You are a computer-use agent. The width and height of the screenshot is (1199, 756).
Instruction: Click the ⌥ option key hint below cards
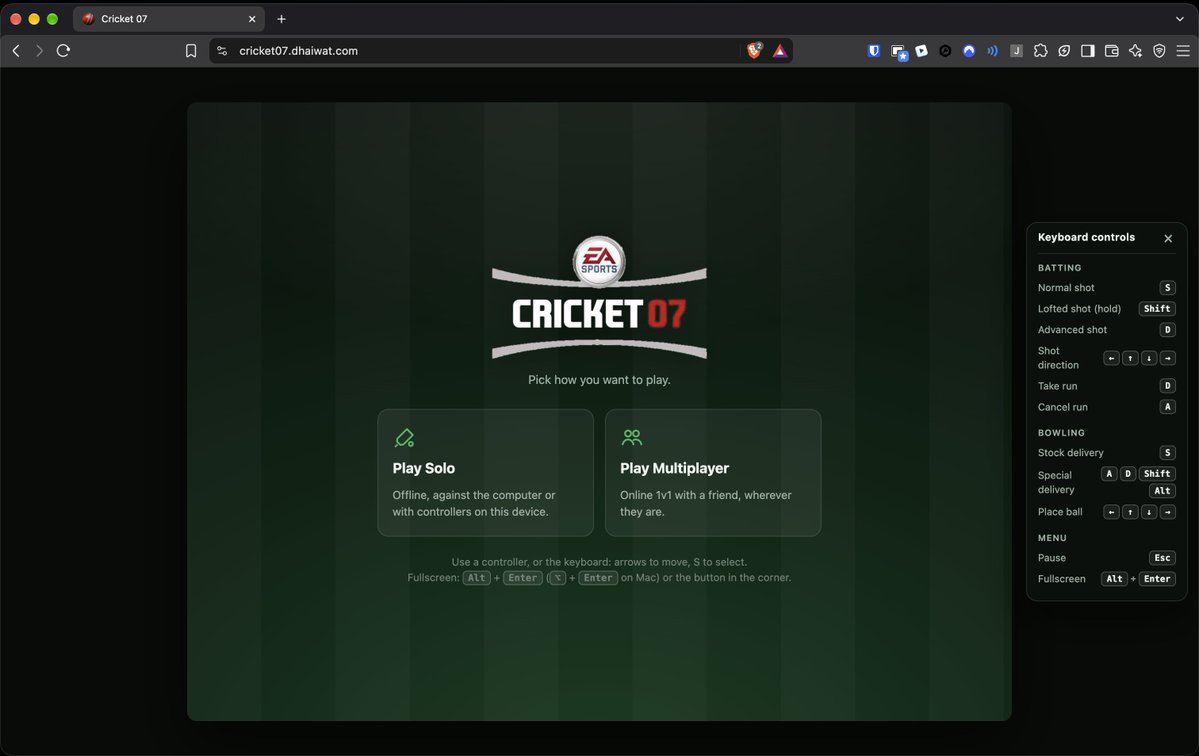(558, 578)
